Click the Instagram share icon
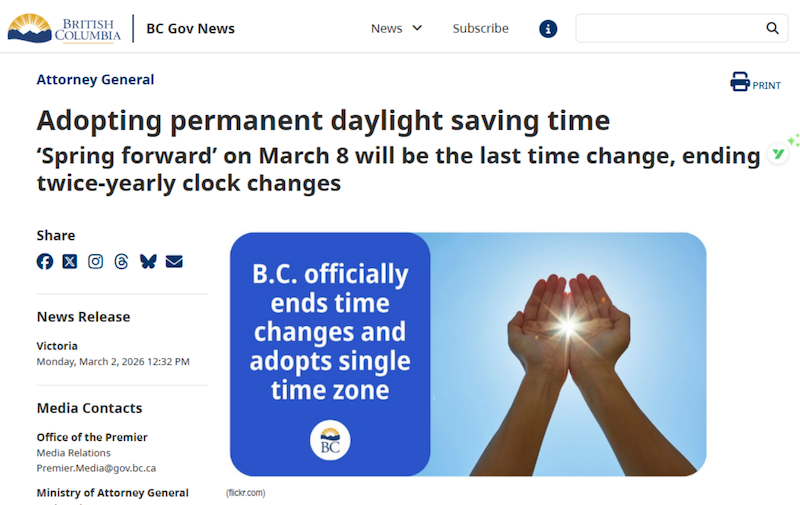The width and height of the screenshot is (800, 505). [96, 261]
